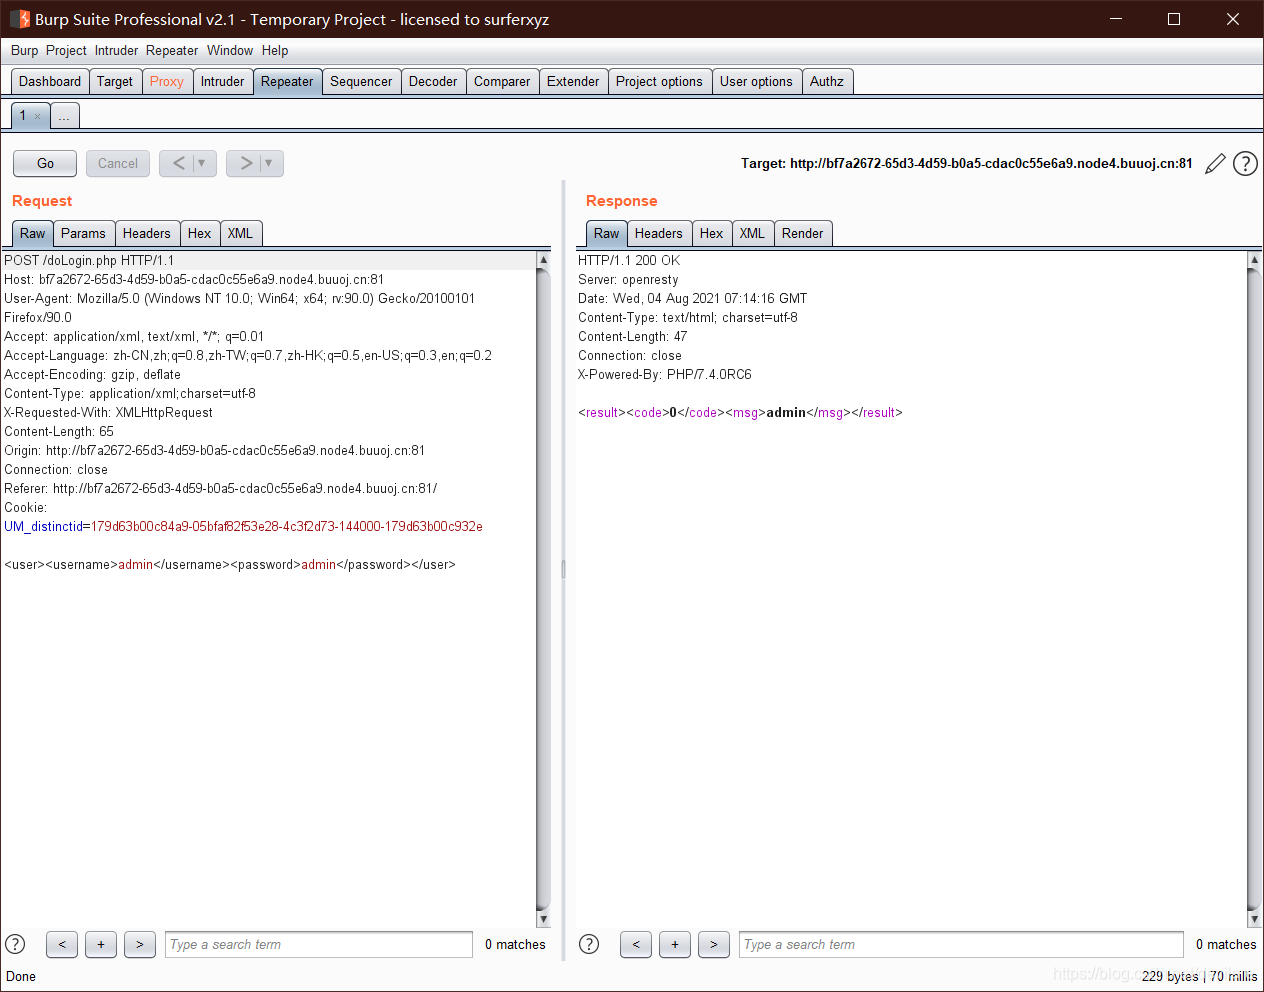Edit target with pencil icon
This screenshot has width=1264, height=992.
coord(1215,164)
